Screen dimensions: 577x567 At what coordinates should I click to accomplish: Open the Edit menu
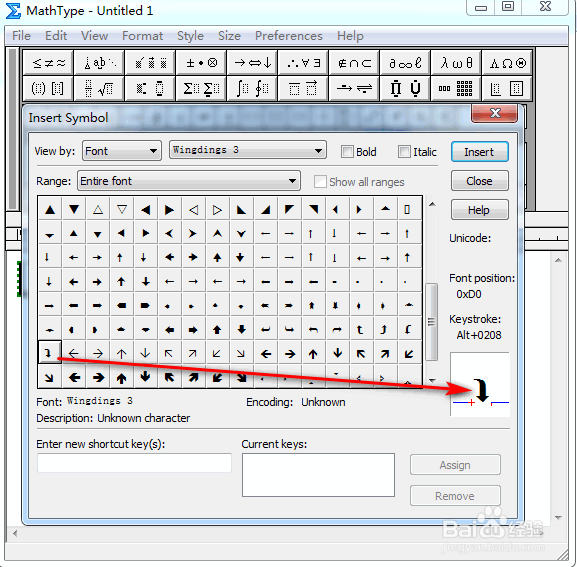click(x=56, y=36)
